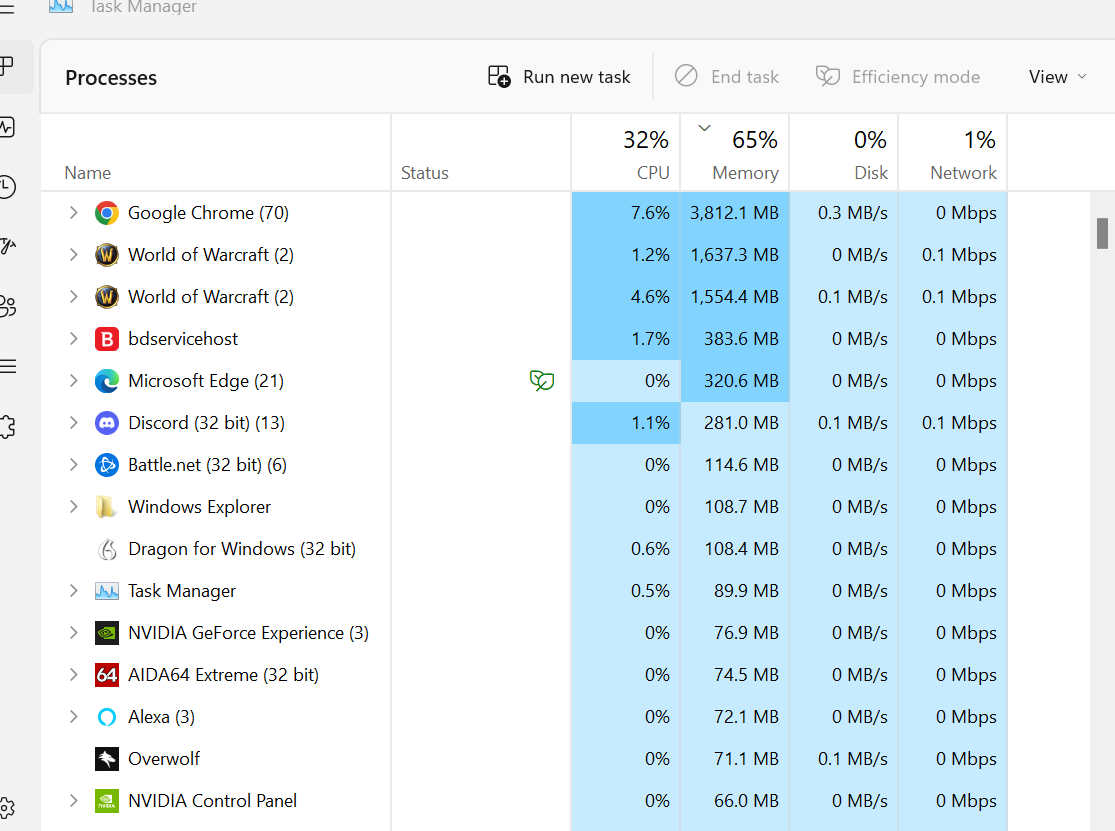Sort processes by the Network column
The height and width of the screenshot is (831, 1115).
coord(953,153)
